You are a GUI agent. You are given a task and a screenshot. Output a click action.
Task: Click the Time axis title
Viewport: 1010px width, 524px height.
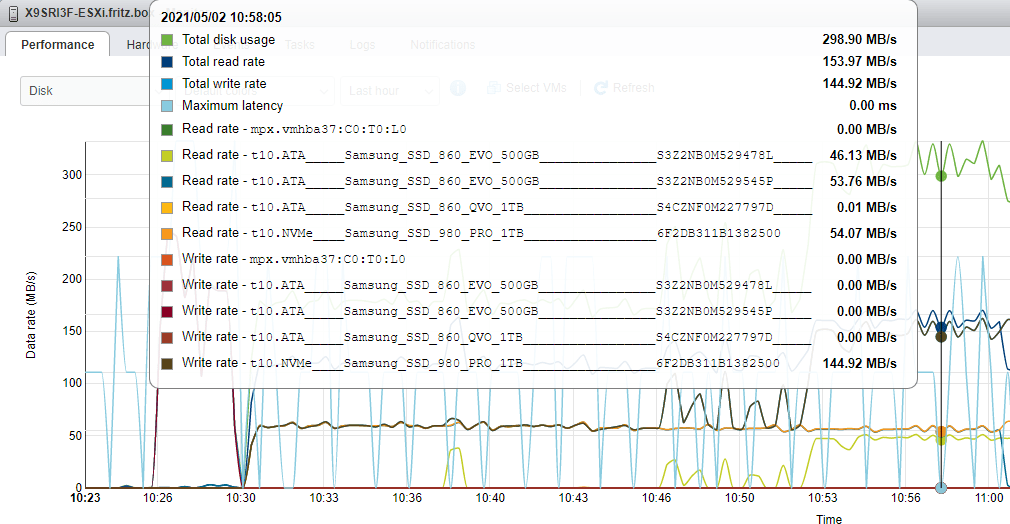point(829,519)
